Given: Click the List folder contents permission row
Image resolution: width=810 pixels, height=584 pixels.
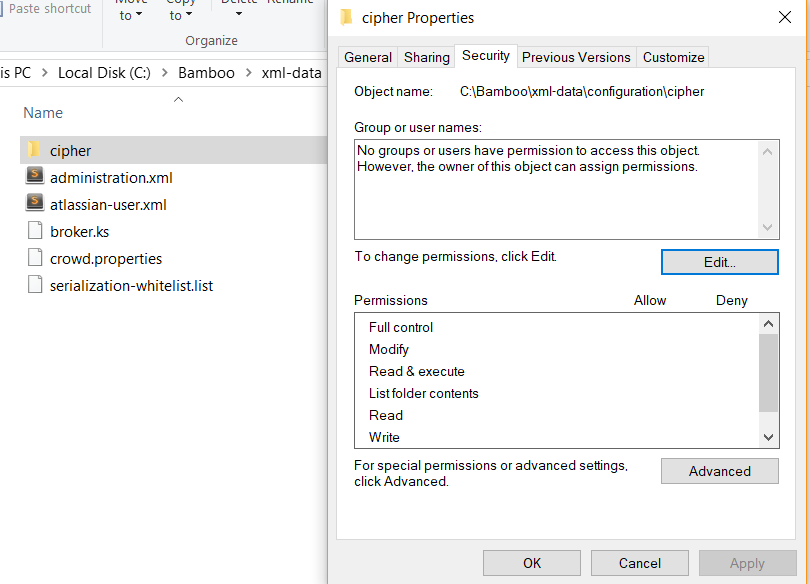Looking at the screenshot, I should click(x=557, y=393).
